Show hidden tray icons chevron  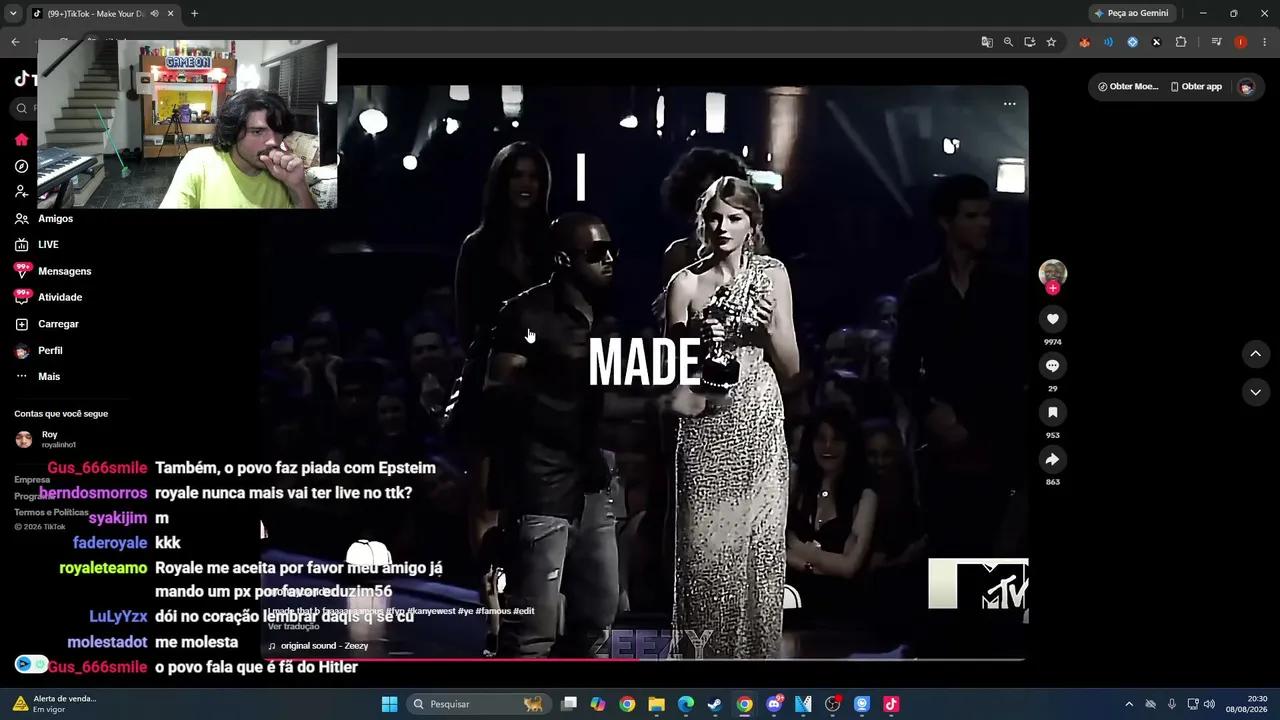click(1129, 704)
